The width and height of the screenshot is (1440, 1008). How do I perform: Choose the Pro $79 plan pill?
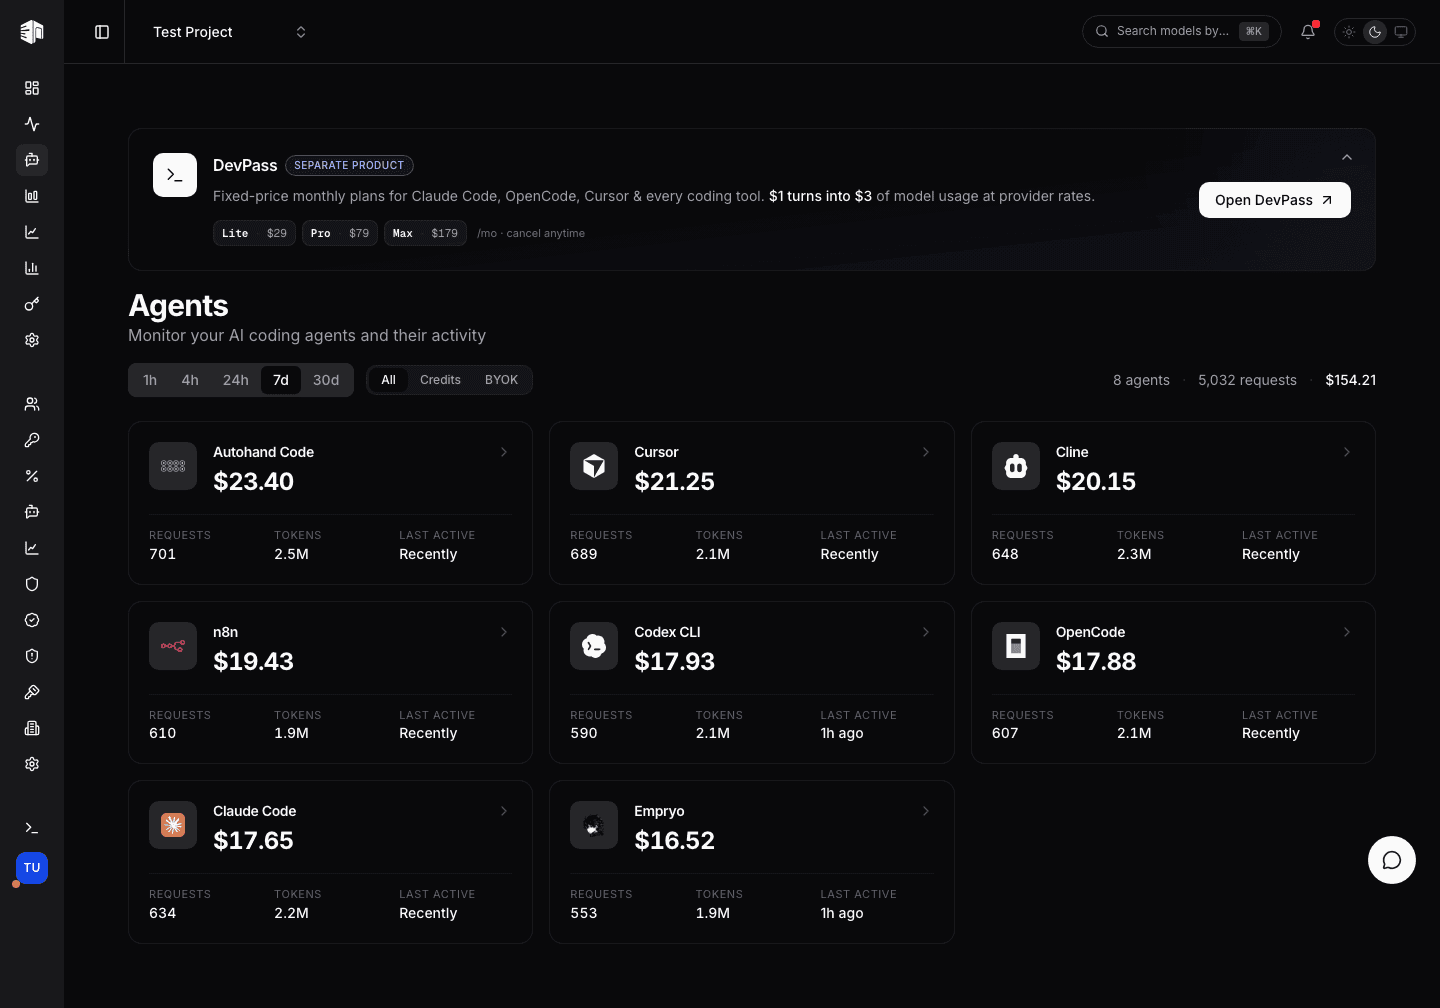pyautogui.click(x=340, y=233)
